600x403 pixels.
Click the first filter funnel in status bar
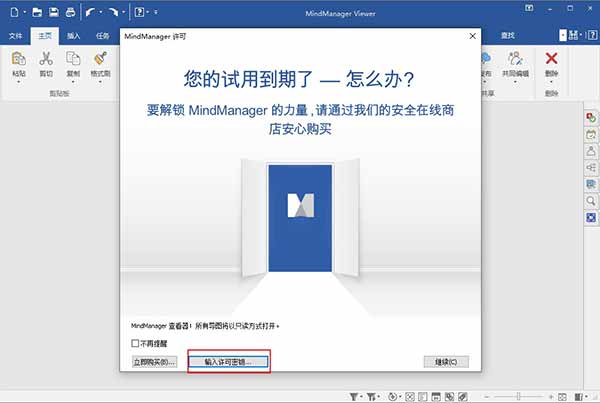(354, 397)
